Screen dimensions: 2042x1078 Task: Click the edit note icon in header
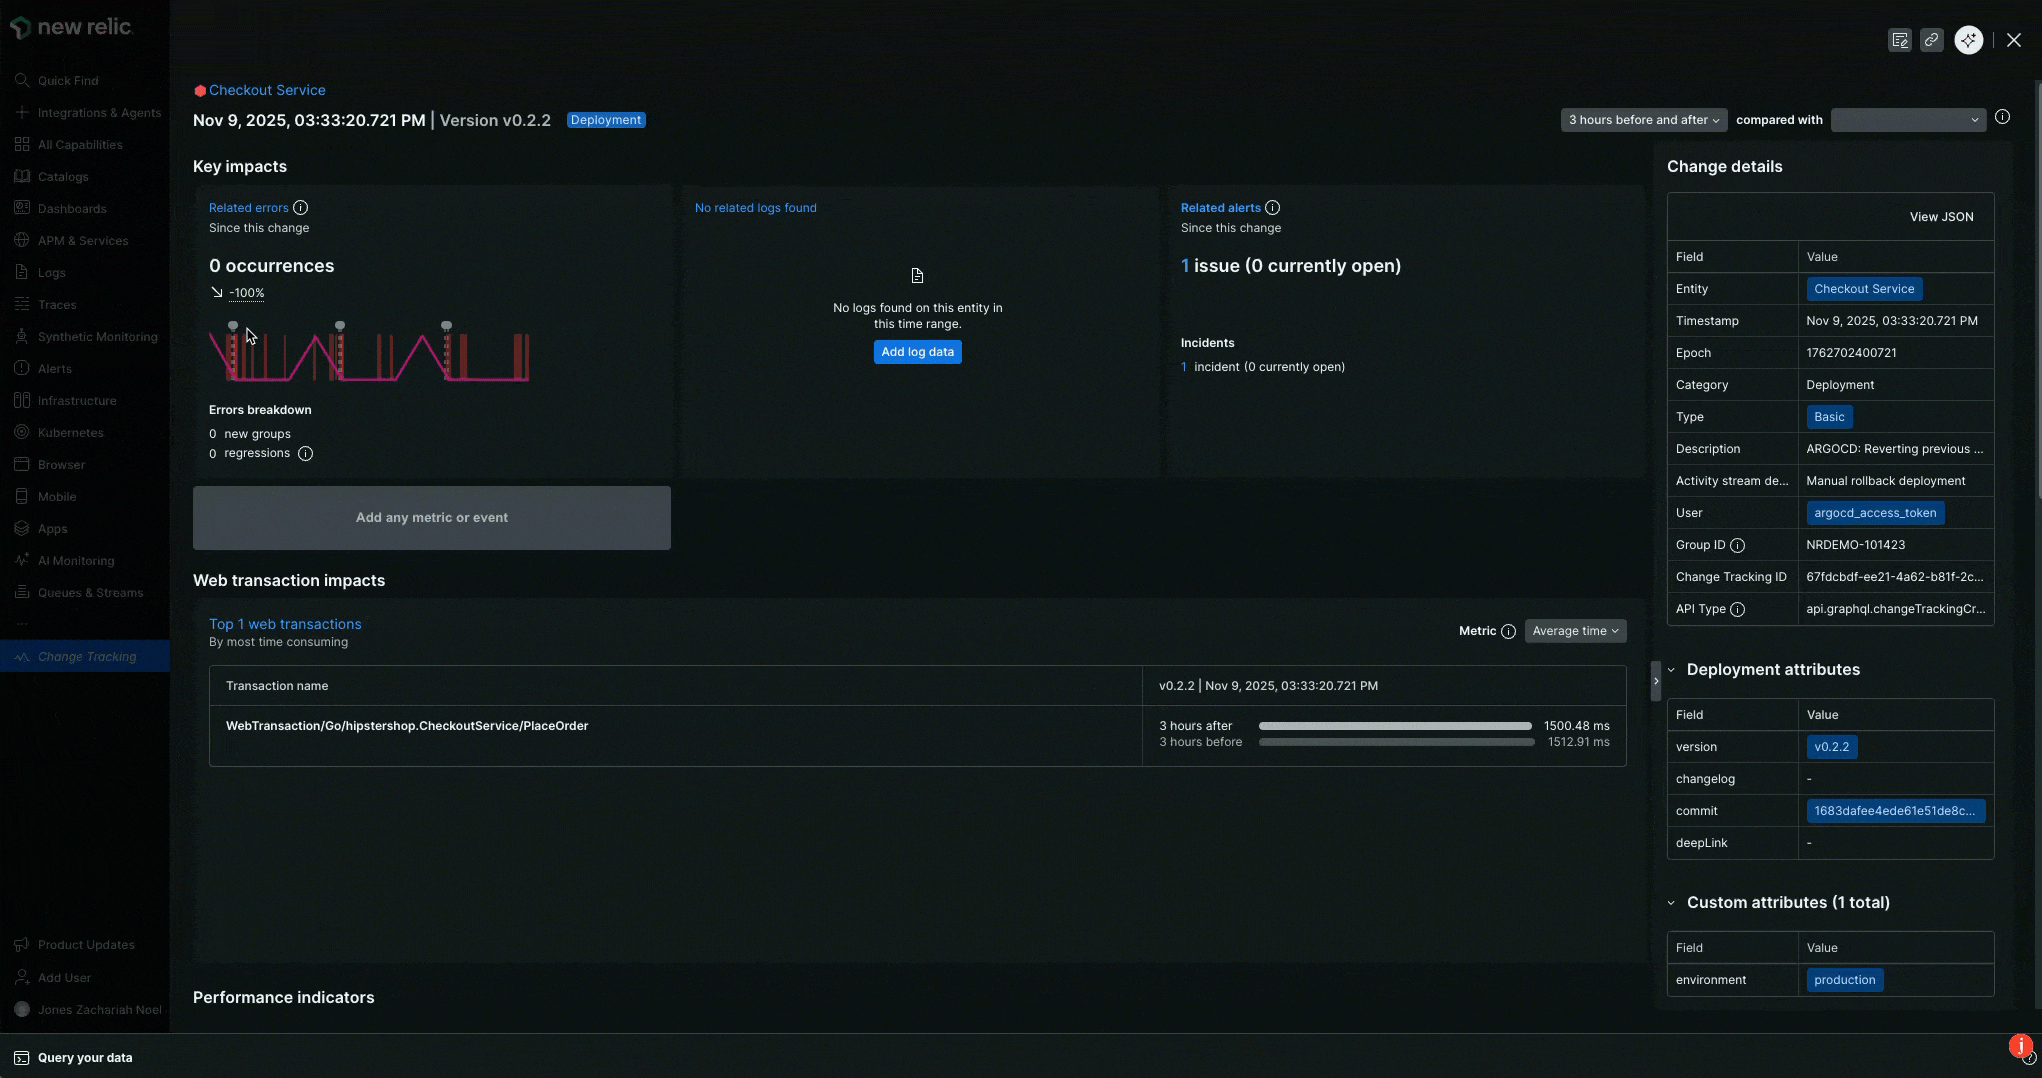click(1899, 40)
